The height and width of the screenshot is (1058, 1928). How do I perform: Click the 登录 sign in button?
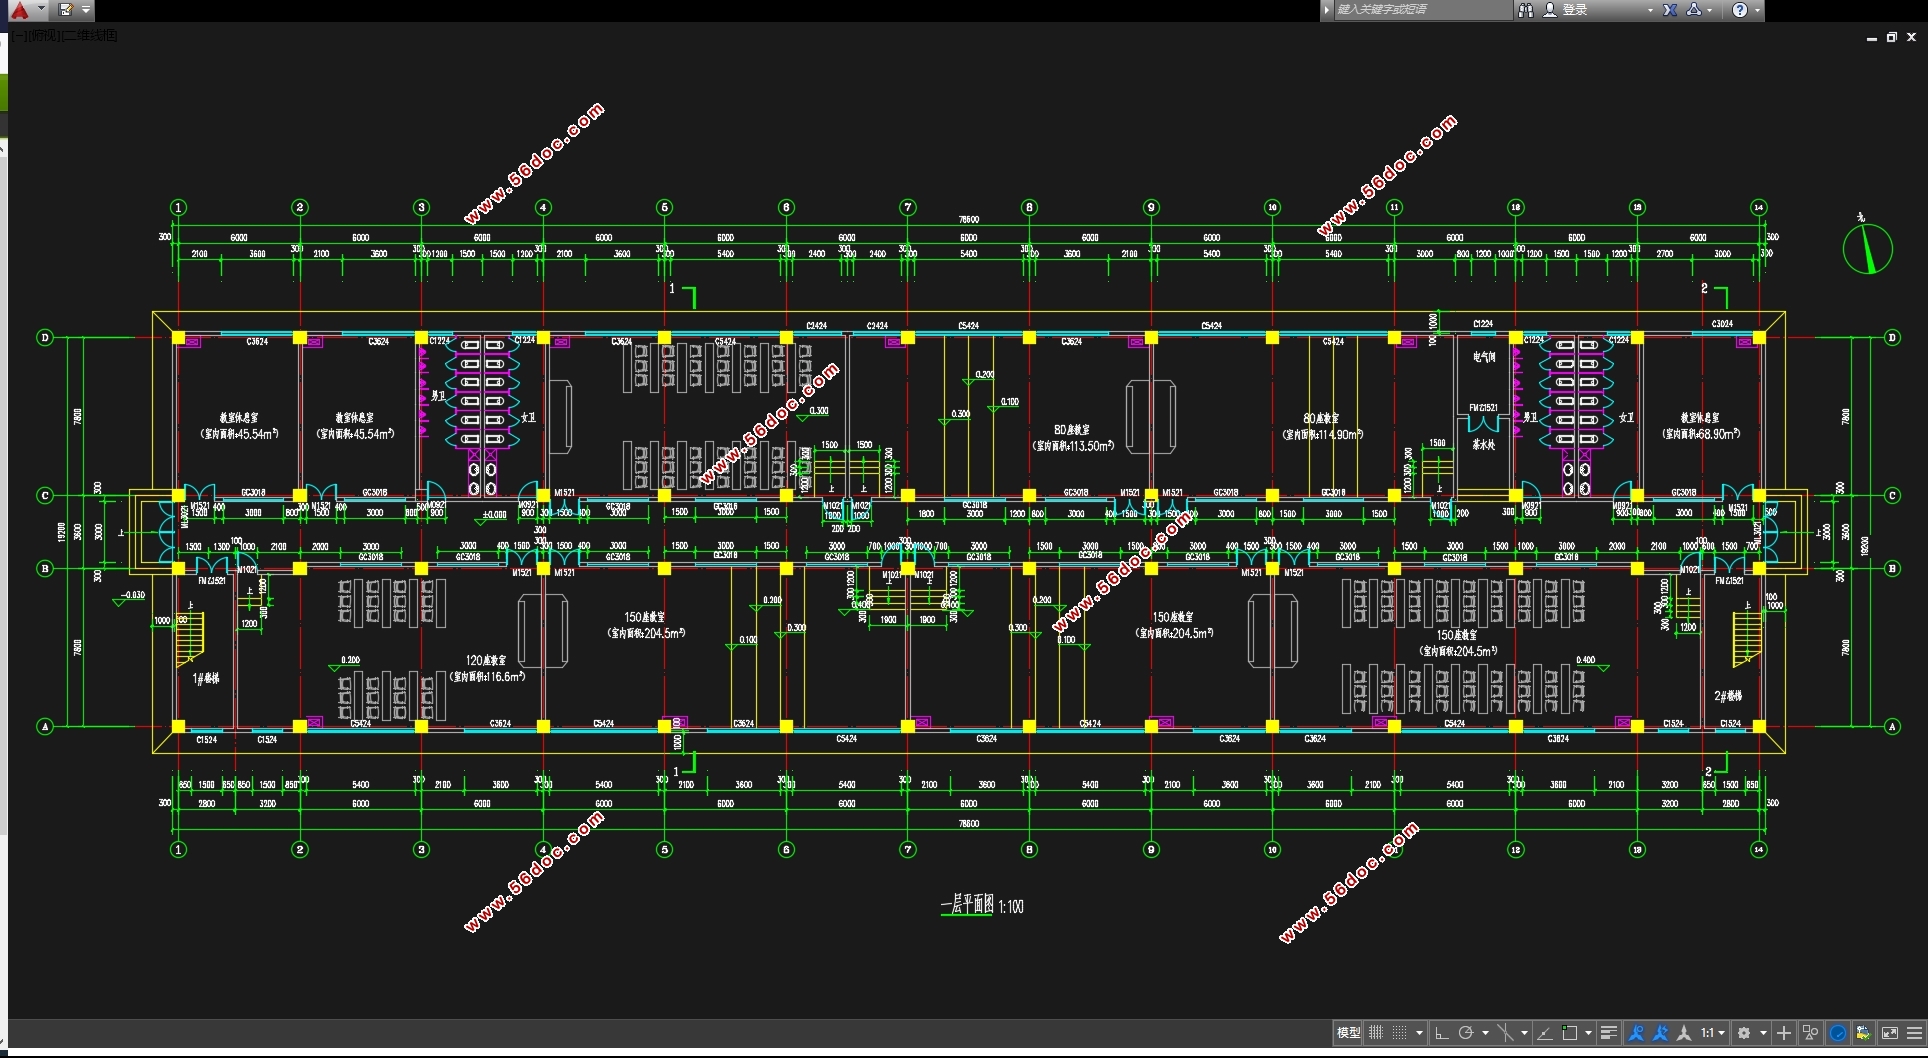[x=1575, y=10]
